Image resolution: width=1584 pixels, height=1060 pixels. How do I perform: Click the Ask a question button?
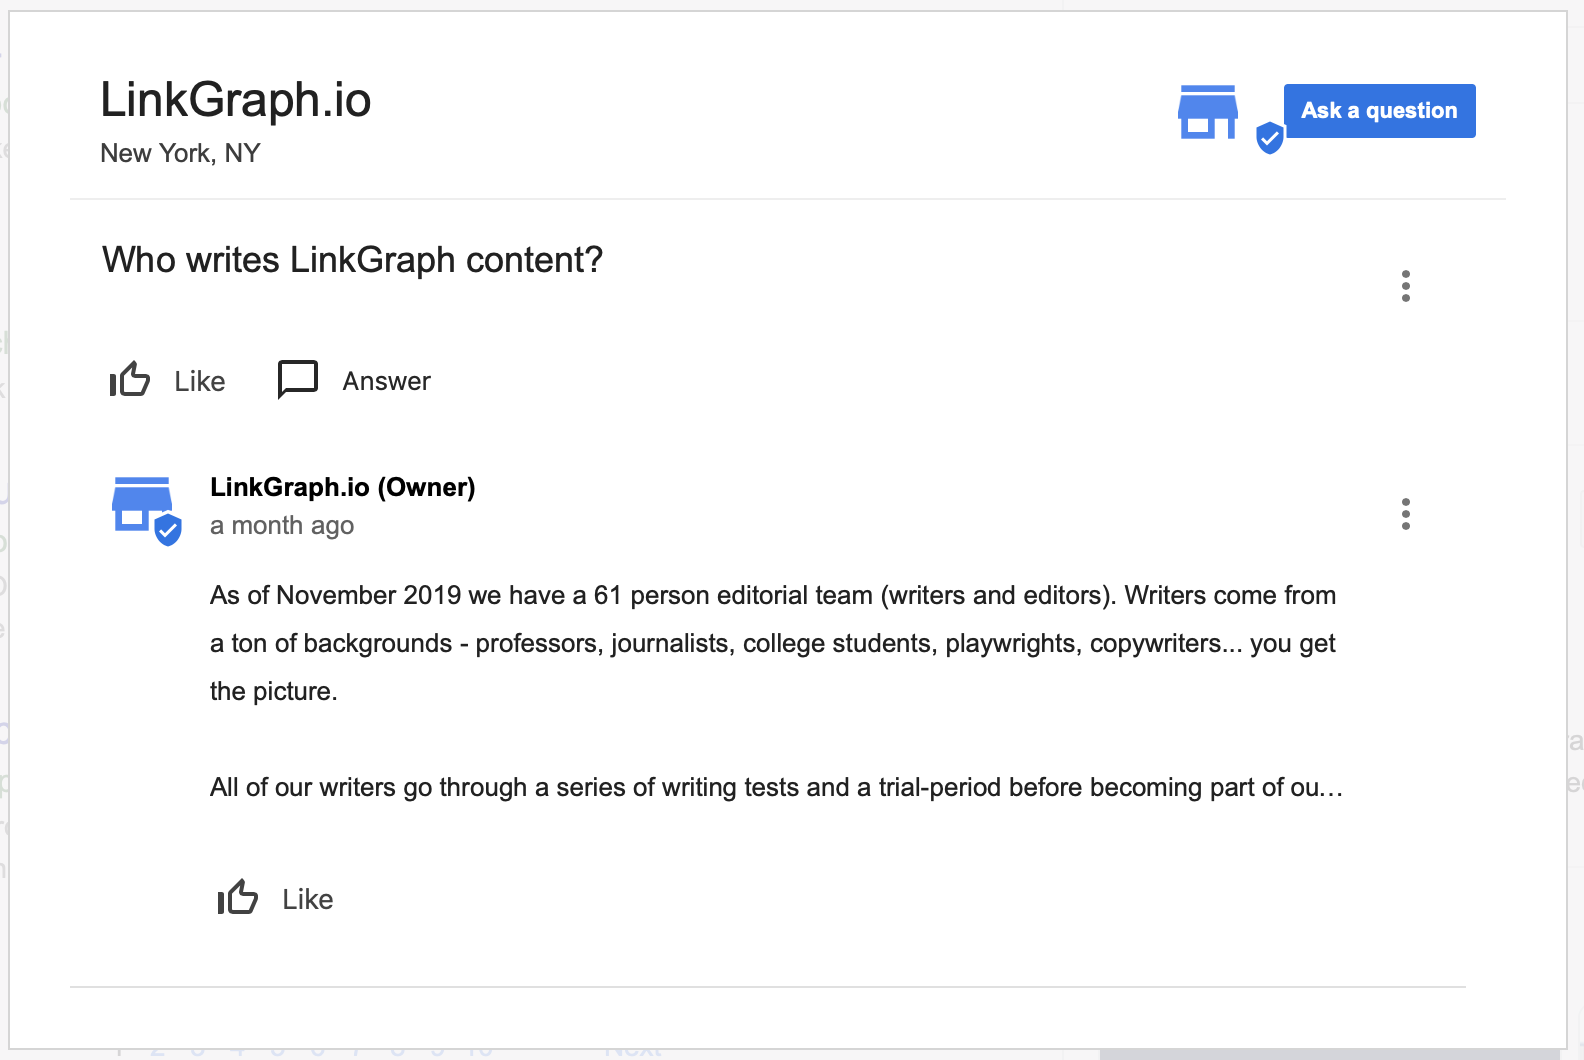coord(1379,111)
